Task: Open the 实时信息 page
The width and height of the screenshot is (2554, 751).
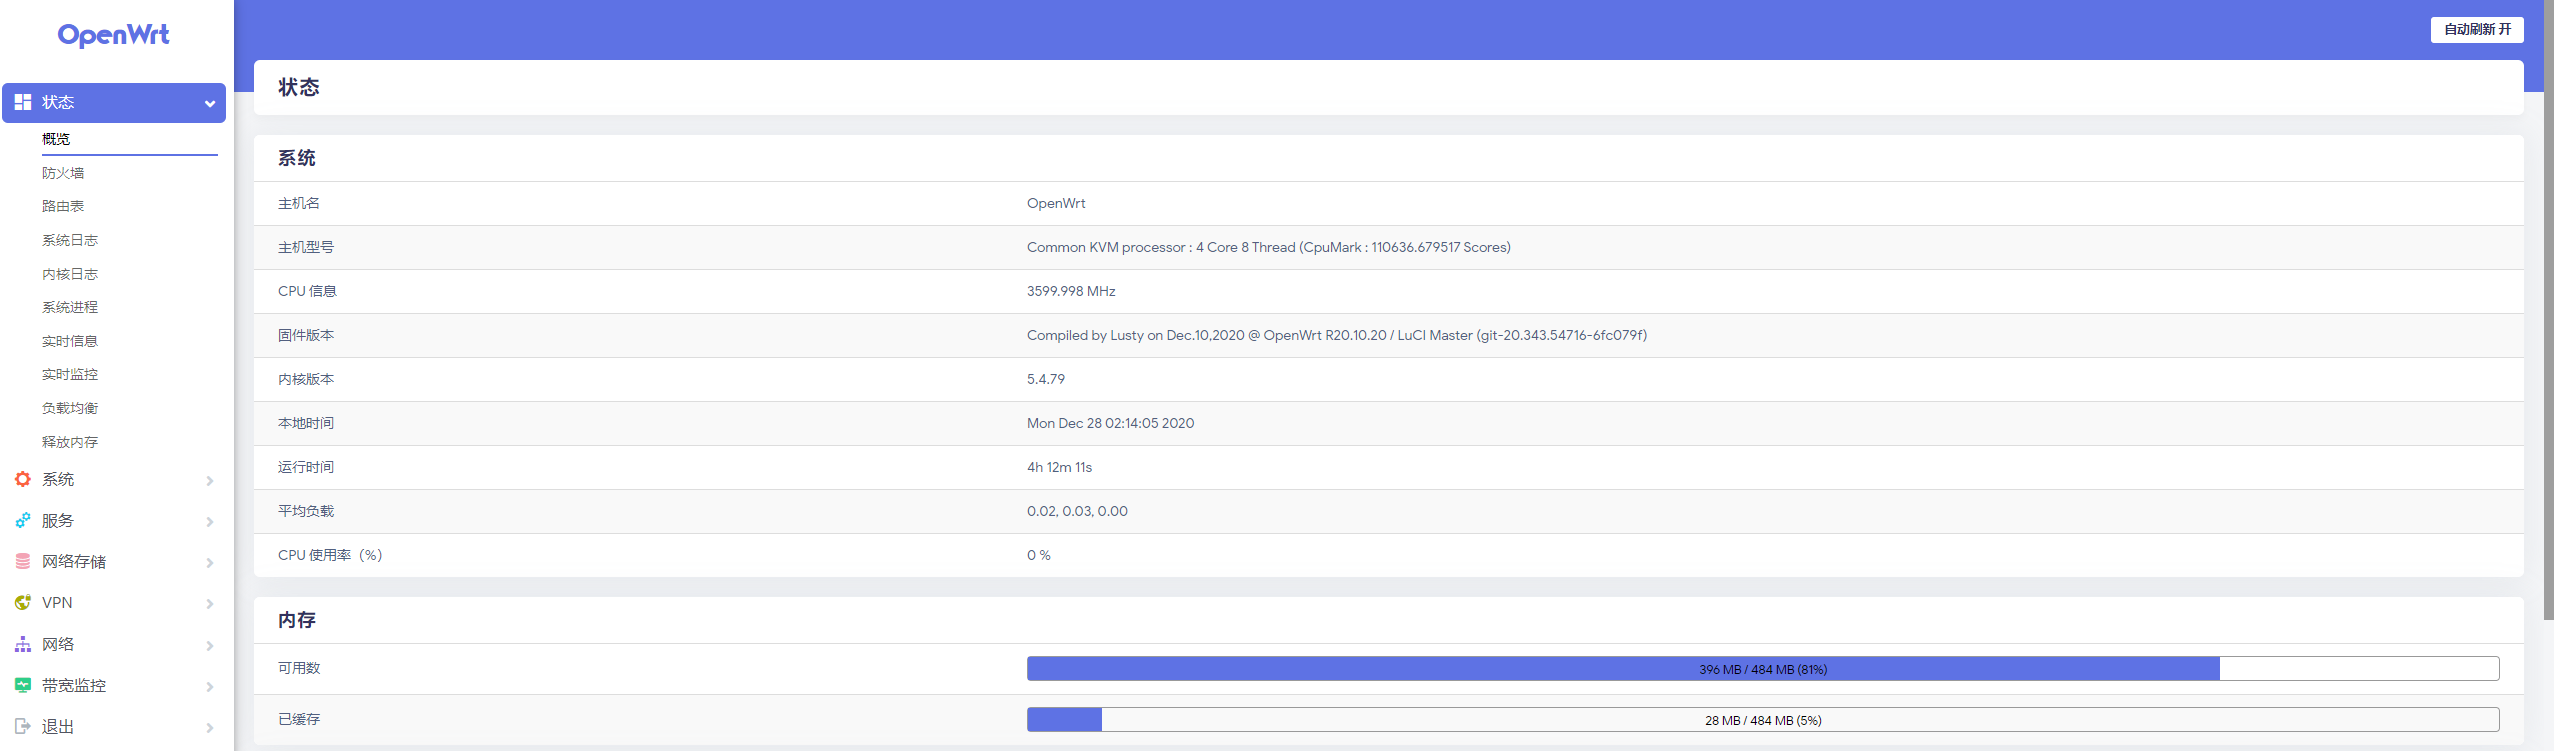Action: pos(70,341)
